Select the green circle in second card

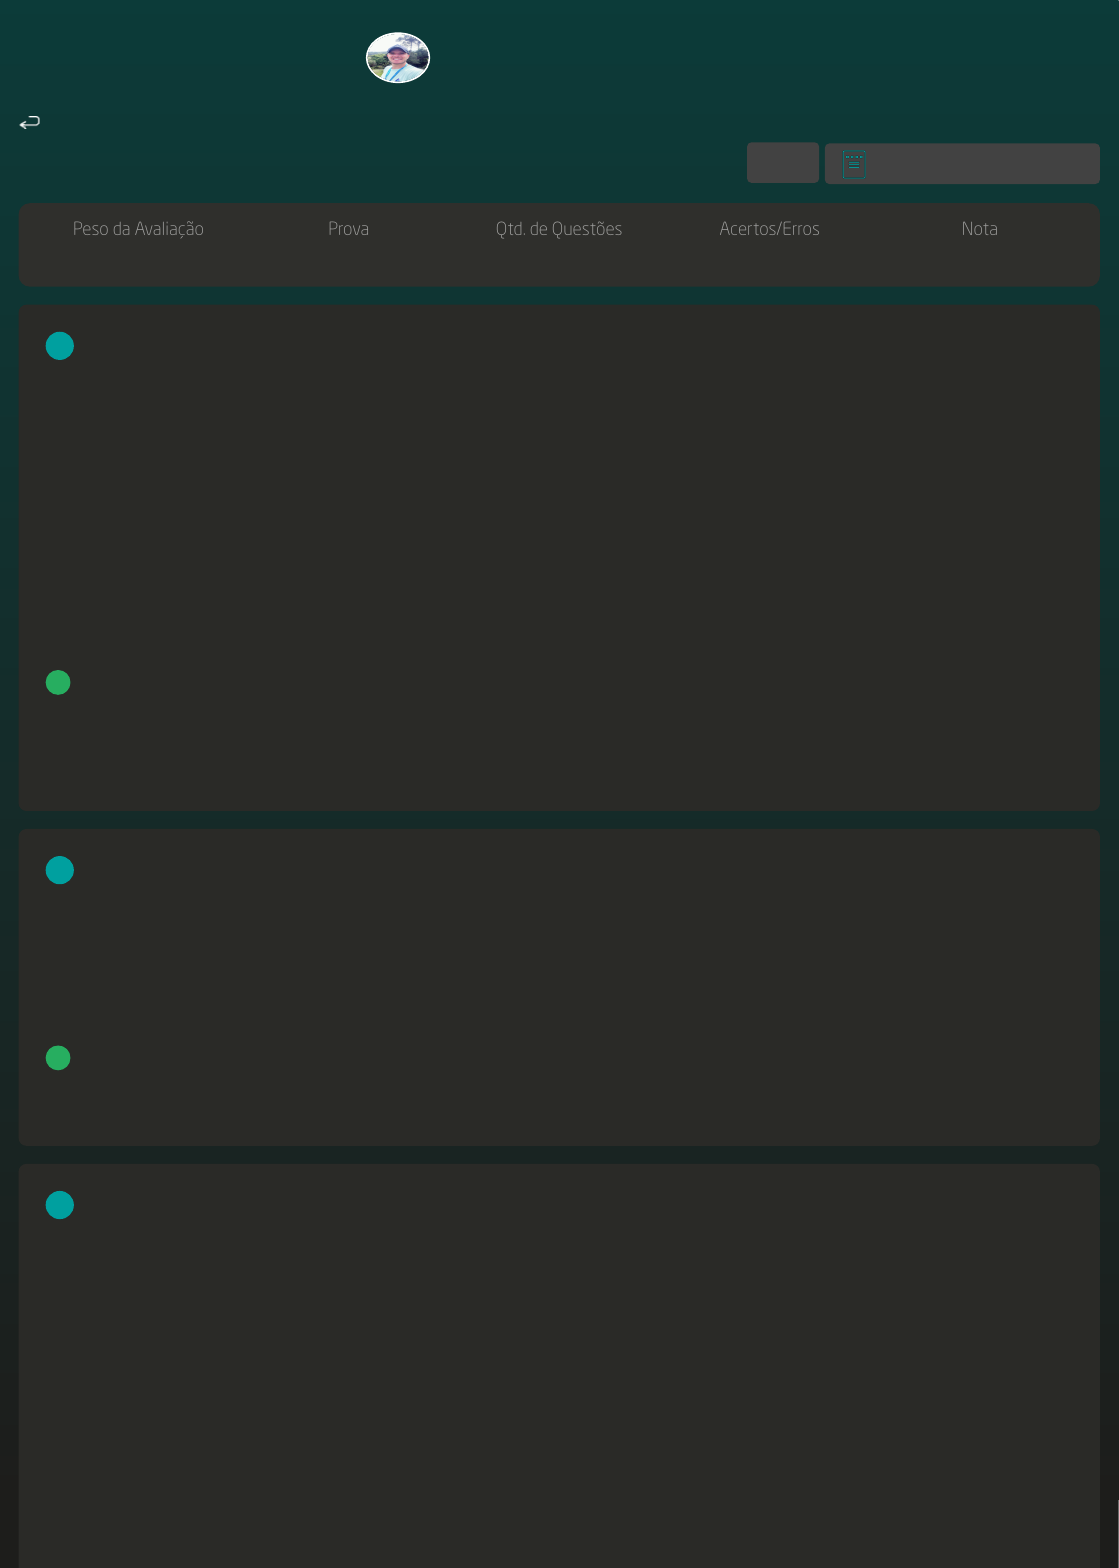pyautogui.click(x=58, y=1058)
